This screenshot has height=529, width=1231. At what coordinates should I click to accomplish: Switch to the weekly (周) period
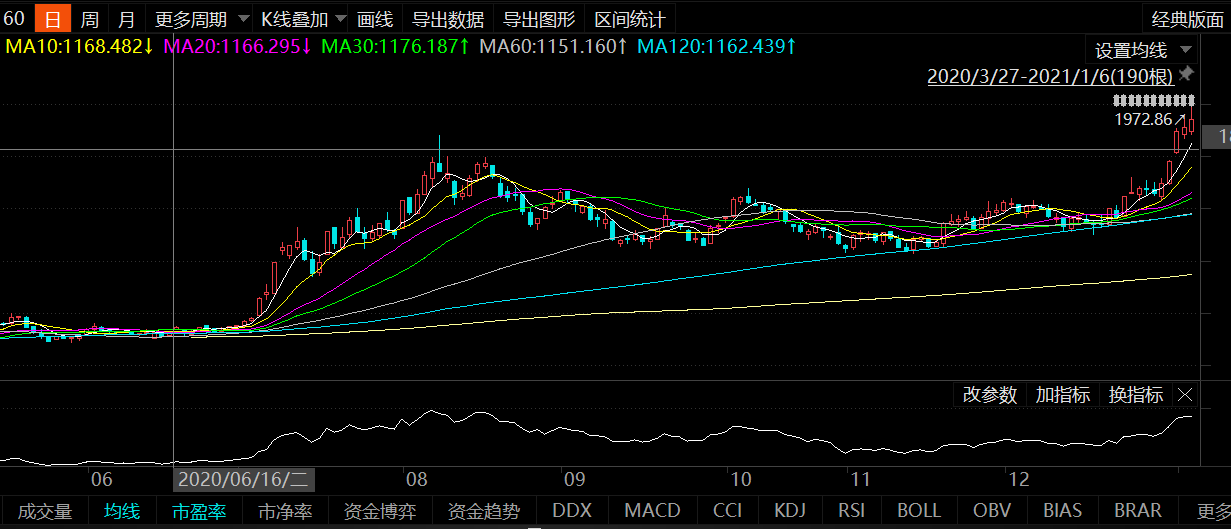coord(89,18)
